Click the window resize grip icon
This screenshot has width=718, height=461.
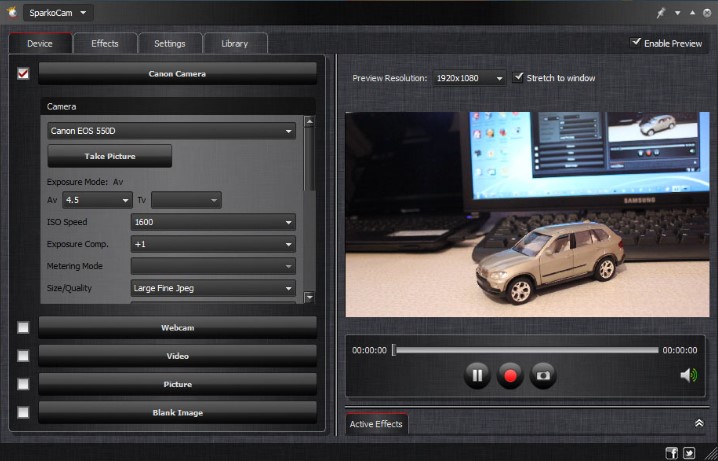click(x=710, y=453)
